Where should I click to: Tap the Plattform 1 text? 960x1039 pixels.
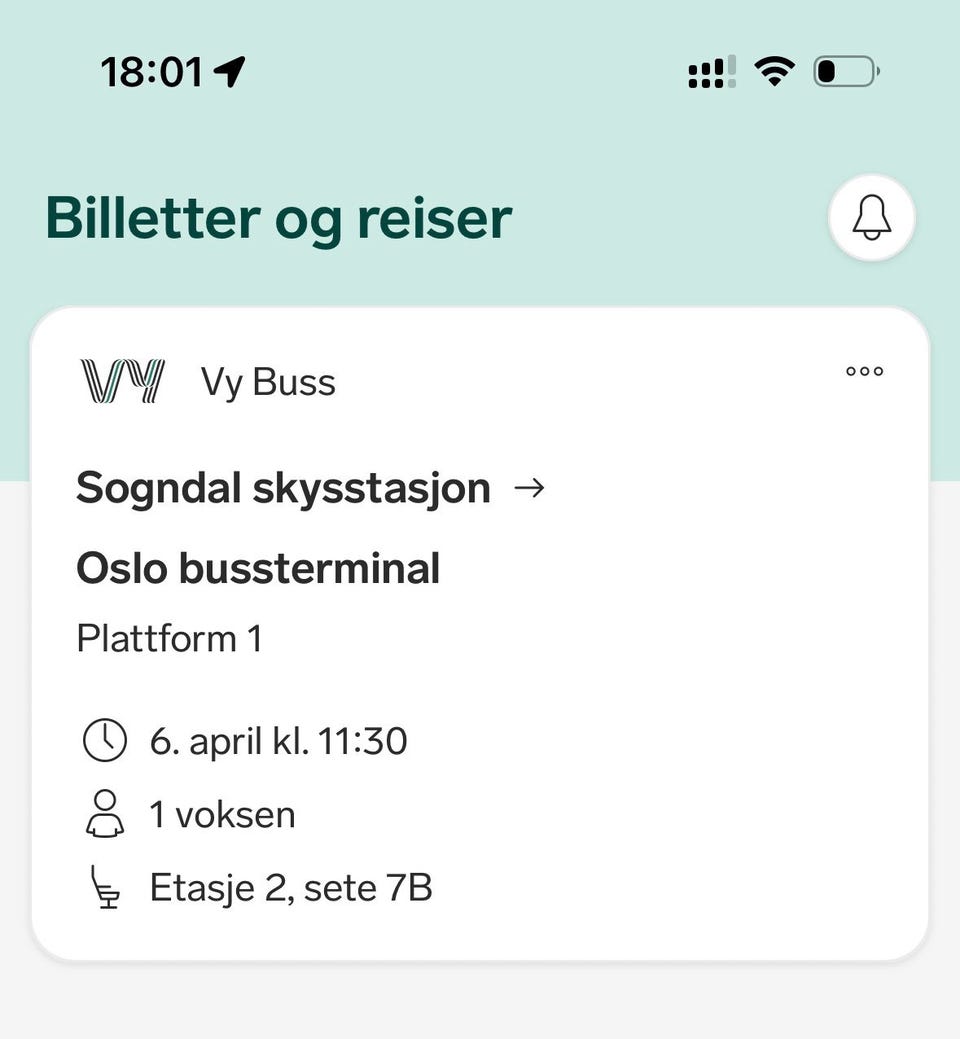170,638
